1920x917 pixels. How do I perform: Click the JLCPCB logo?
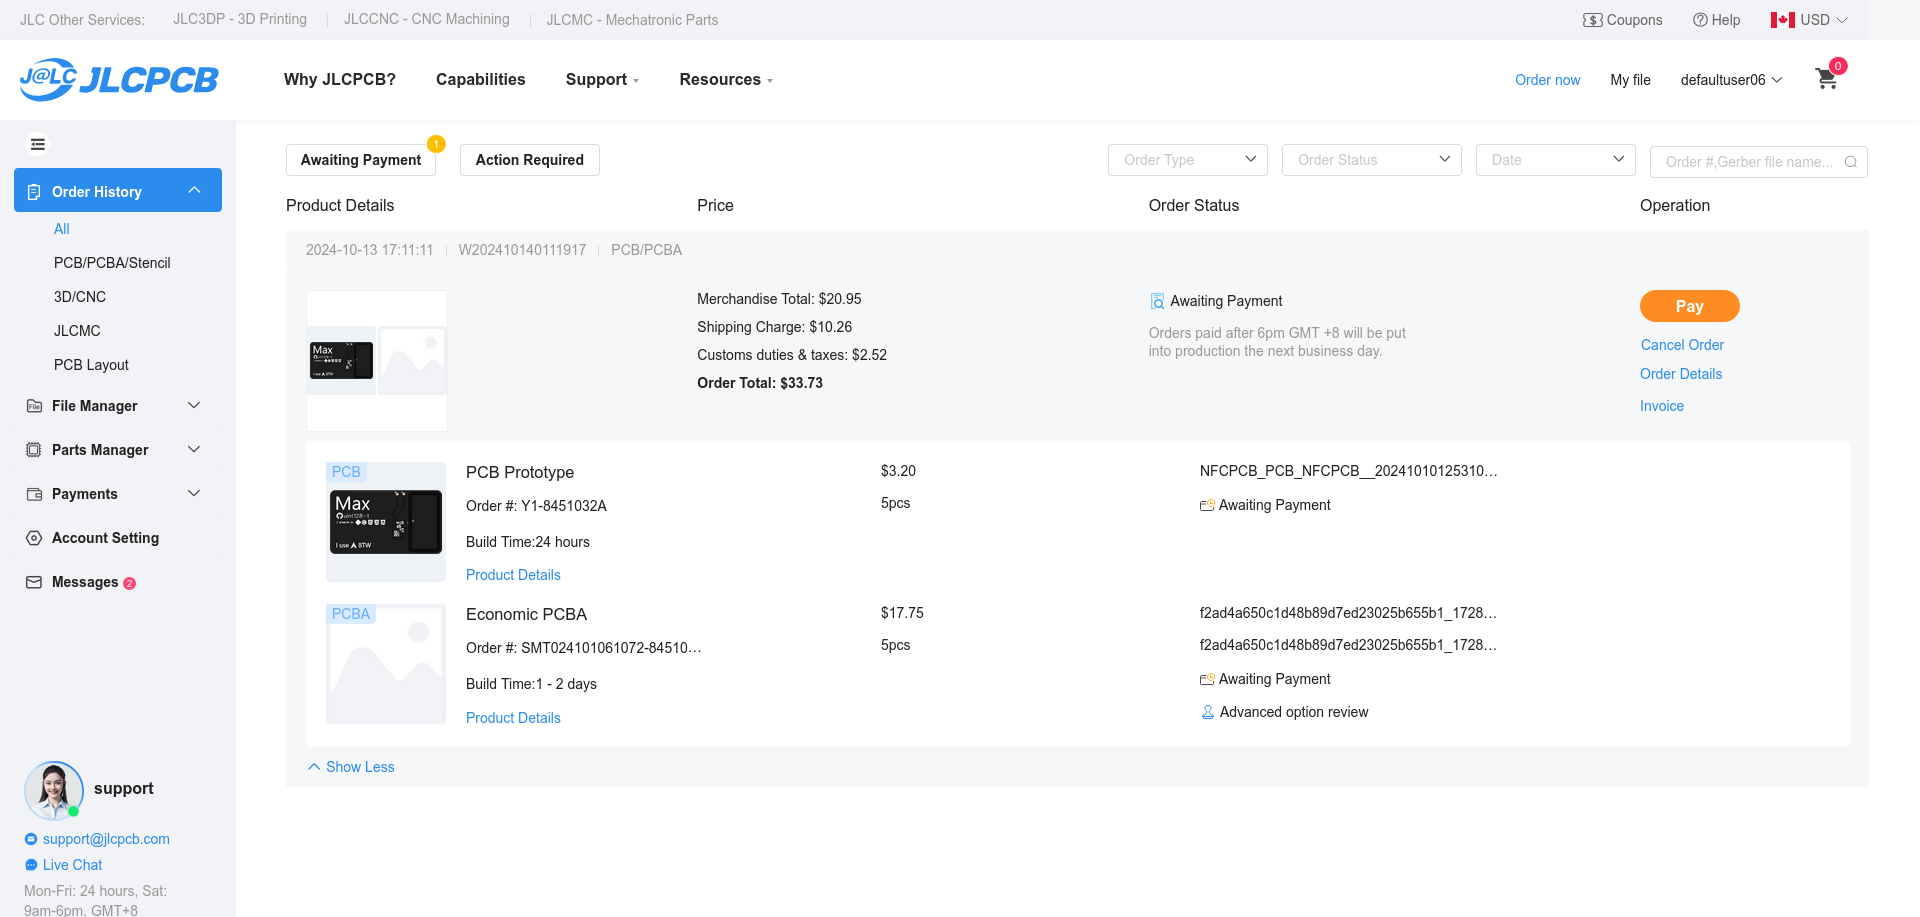(x=119, y=79)
